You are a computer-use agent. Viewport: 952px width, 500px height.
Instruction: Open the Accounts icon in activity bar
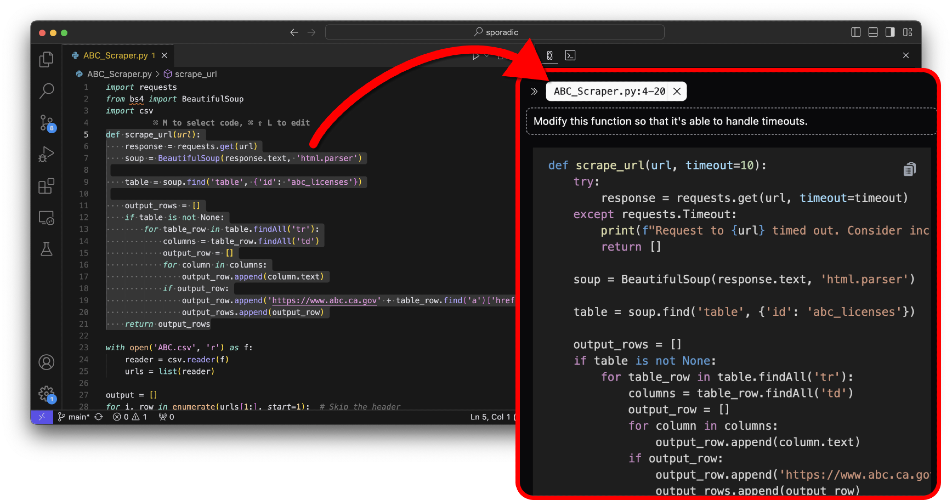[x=46, y=362]
